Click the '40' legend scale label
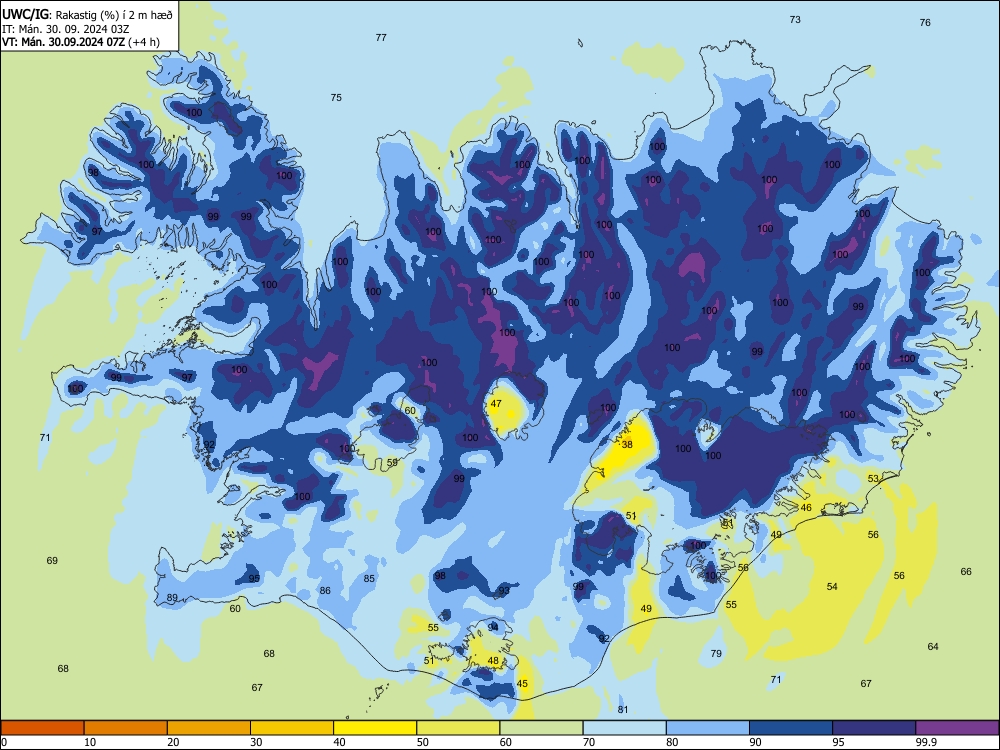This screenshot has height=750, width=1000. pos(339,742)
